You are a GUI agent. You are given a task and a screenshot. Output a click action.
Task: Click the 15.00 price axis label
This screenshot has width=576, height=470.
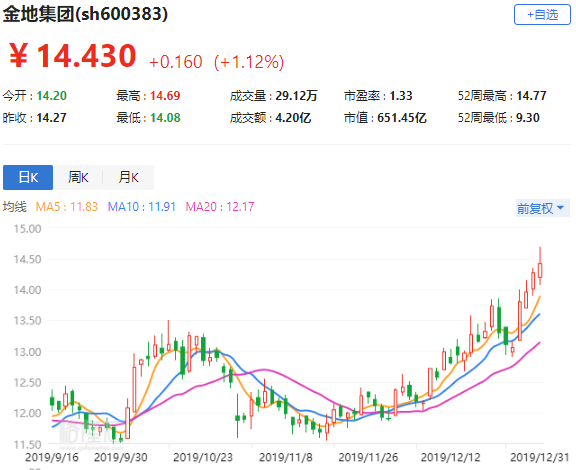pos(28,229)
